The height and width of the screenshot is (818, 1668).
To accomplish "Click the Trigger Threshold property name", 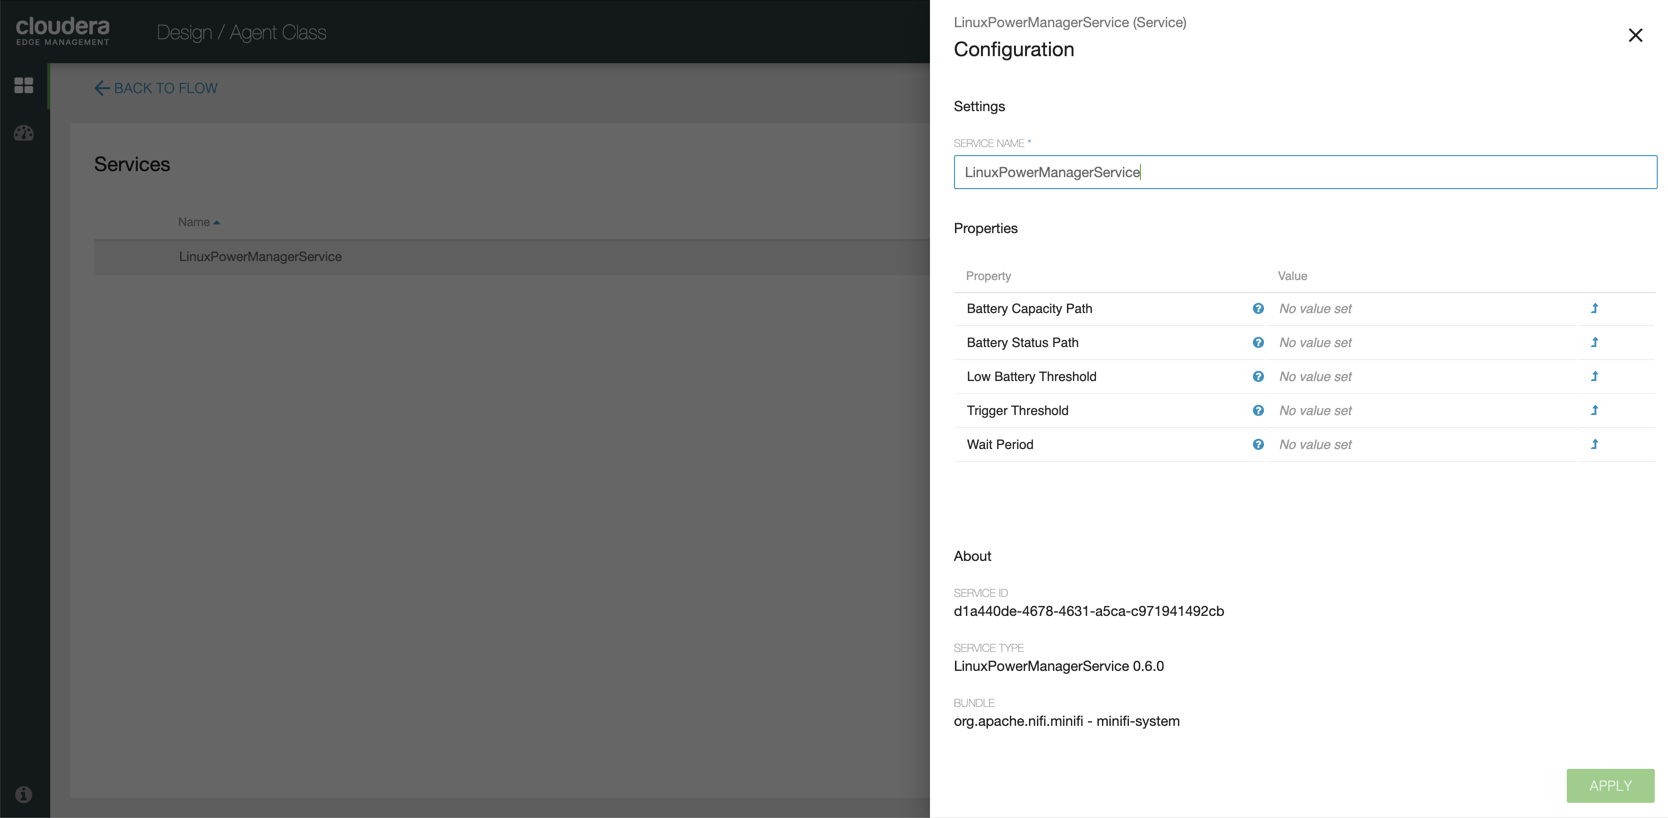I will (1017, 411).
